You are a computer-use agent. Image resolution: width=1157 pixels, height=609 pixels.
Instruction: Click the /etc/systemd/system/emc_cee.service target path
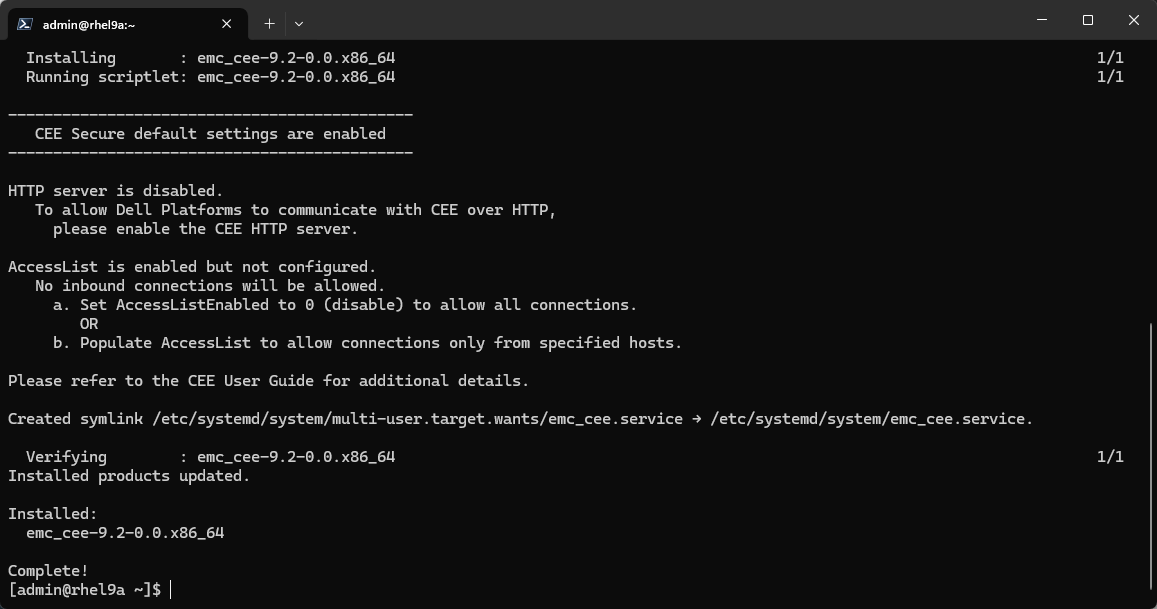pyautogui.click(x=871, y=419)
